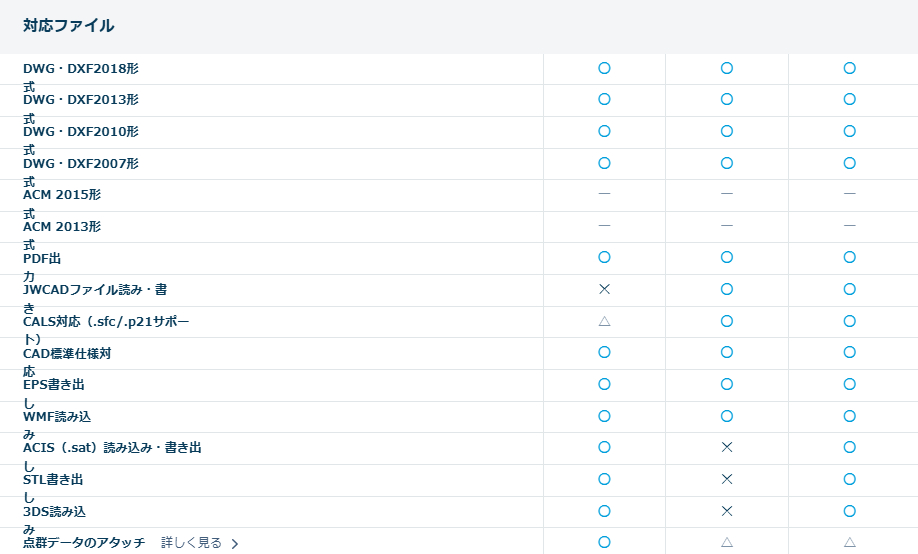This screenshot has width=918, height=554.
Task: Click middle-column cross icon in the STL書き出し row
Action: pos(727,479)
